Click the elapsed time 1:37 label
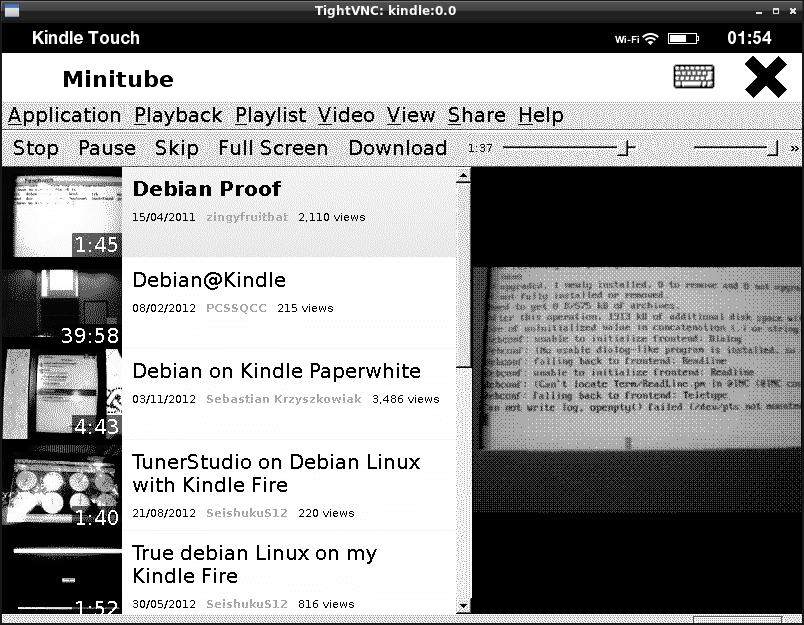 coord(480,149)
